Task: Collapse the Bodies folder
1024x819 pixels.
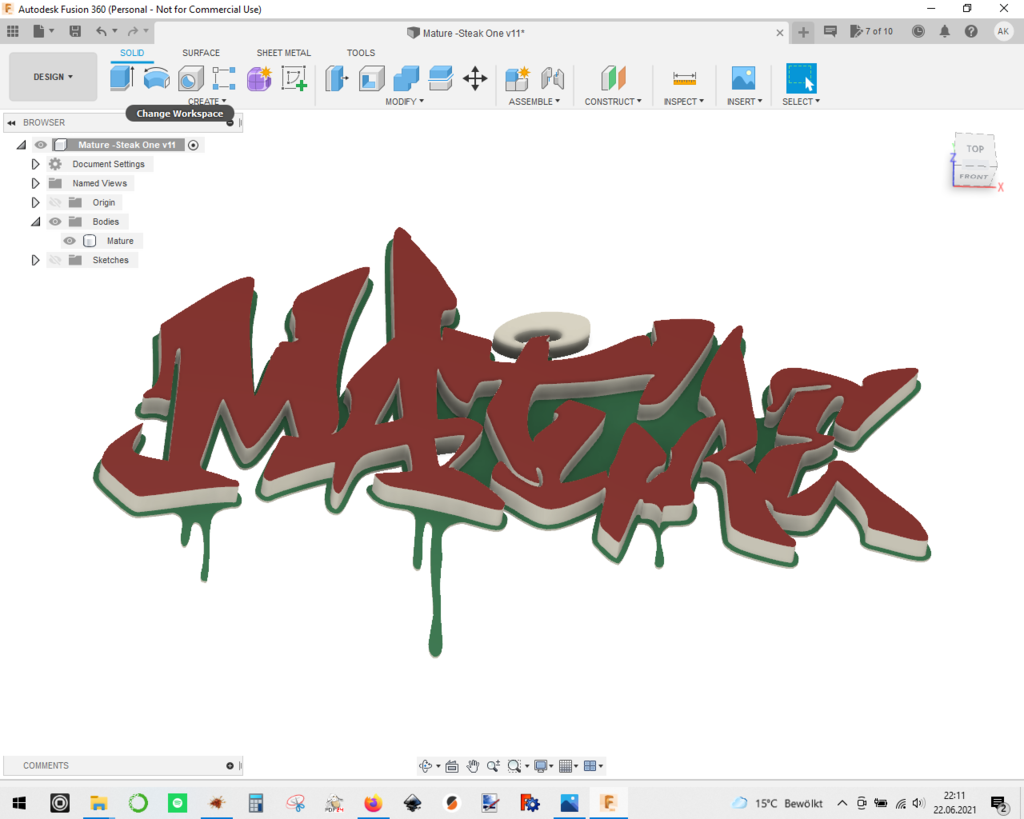Action: 35,222
